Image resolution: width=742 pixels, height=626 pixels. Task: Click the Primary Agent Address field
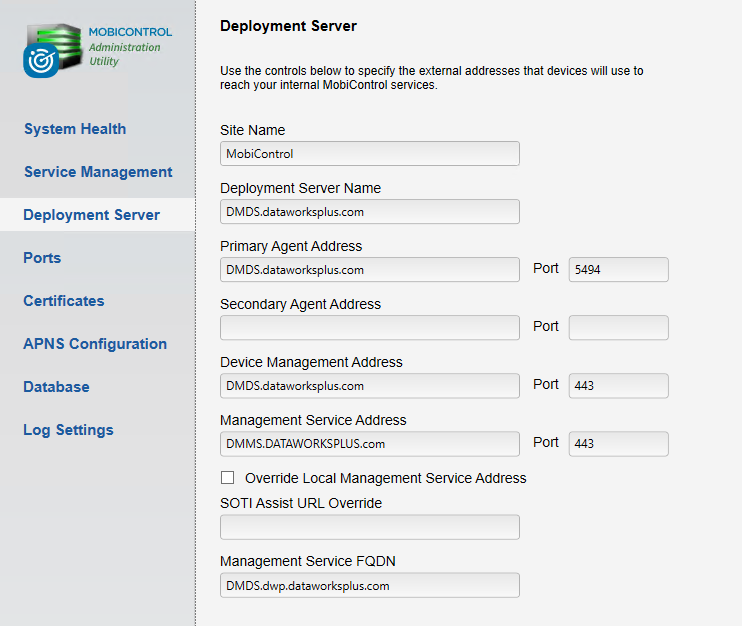(x=369, y=269)
